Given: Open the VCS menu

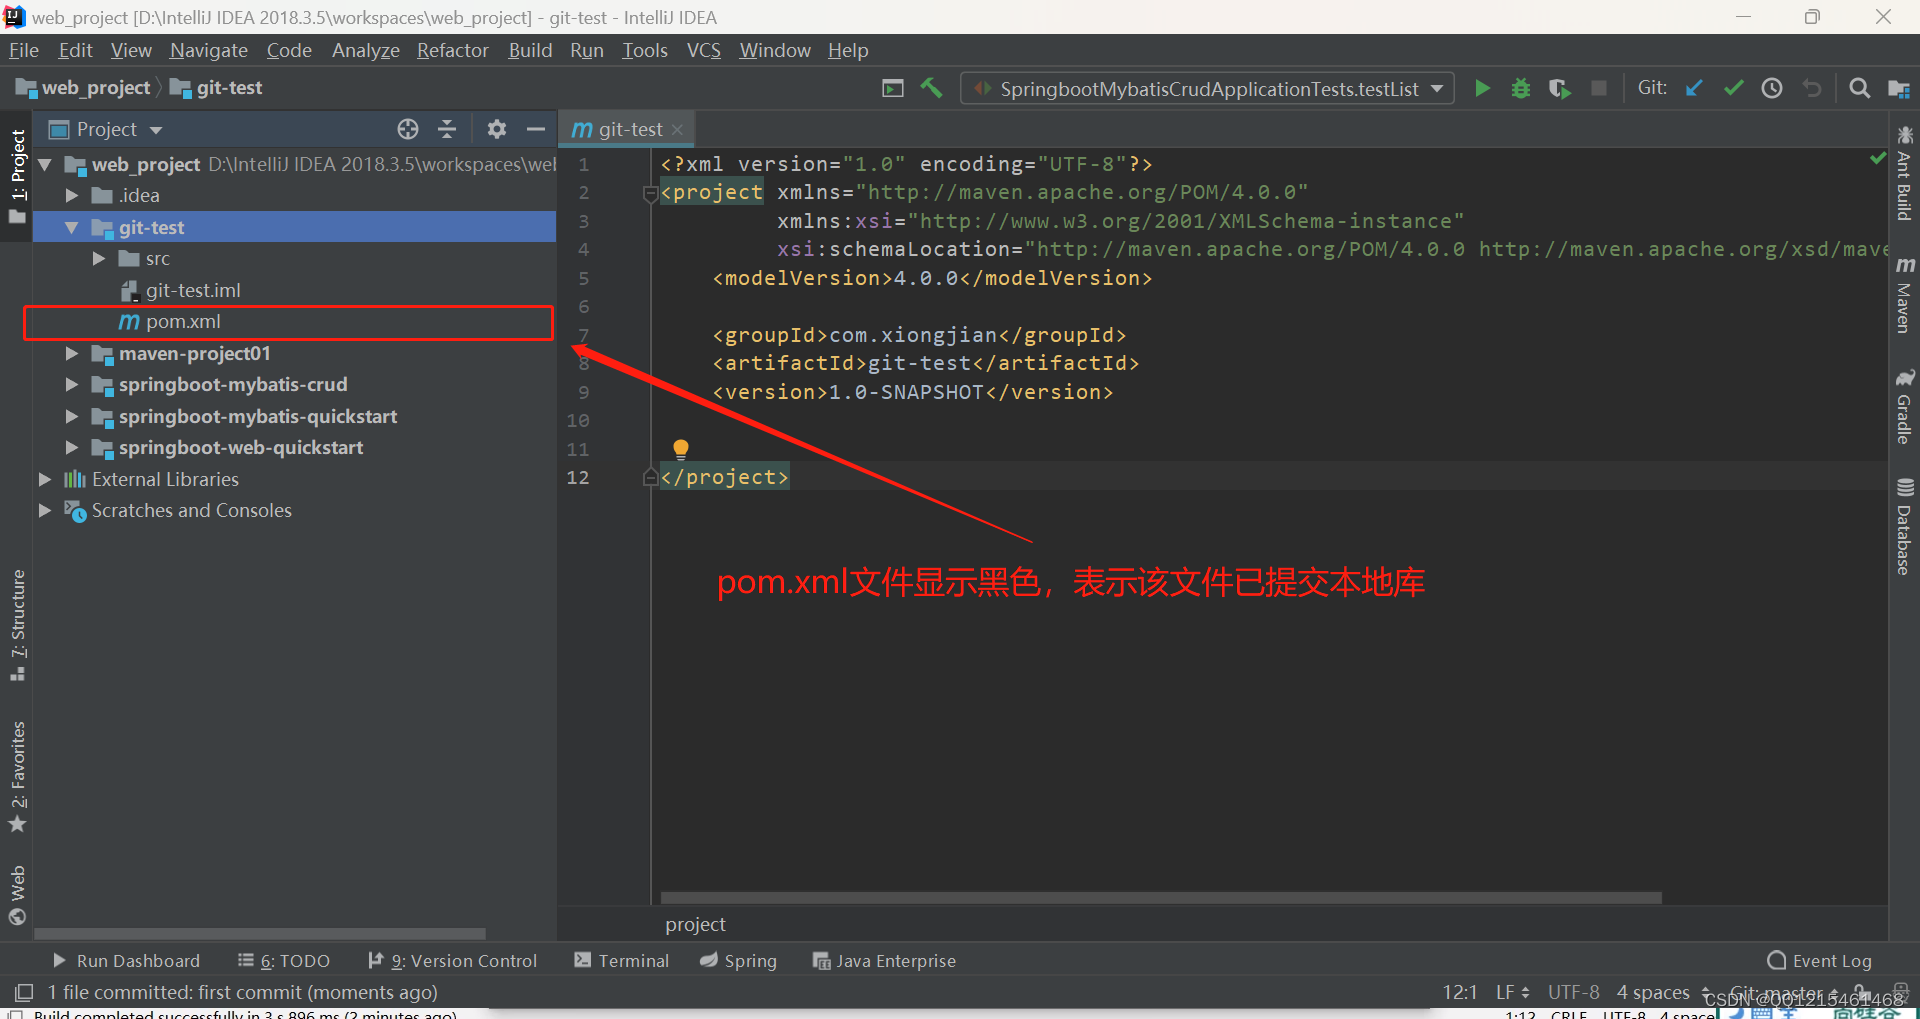Looking at the screenshot, I should click(703, 50).
